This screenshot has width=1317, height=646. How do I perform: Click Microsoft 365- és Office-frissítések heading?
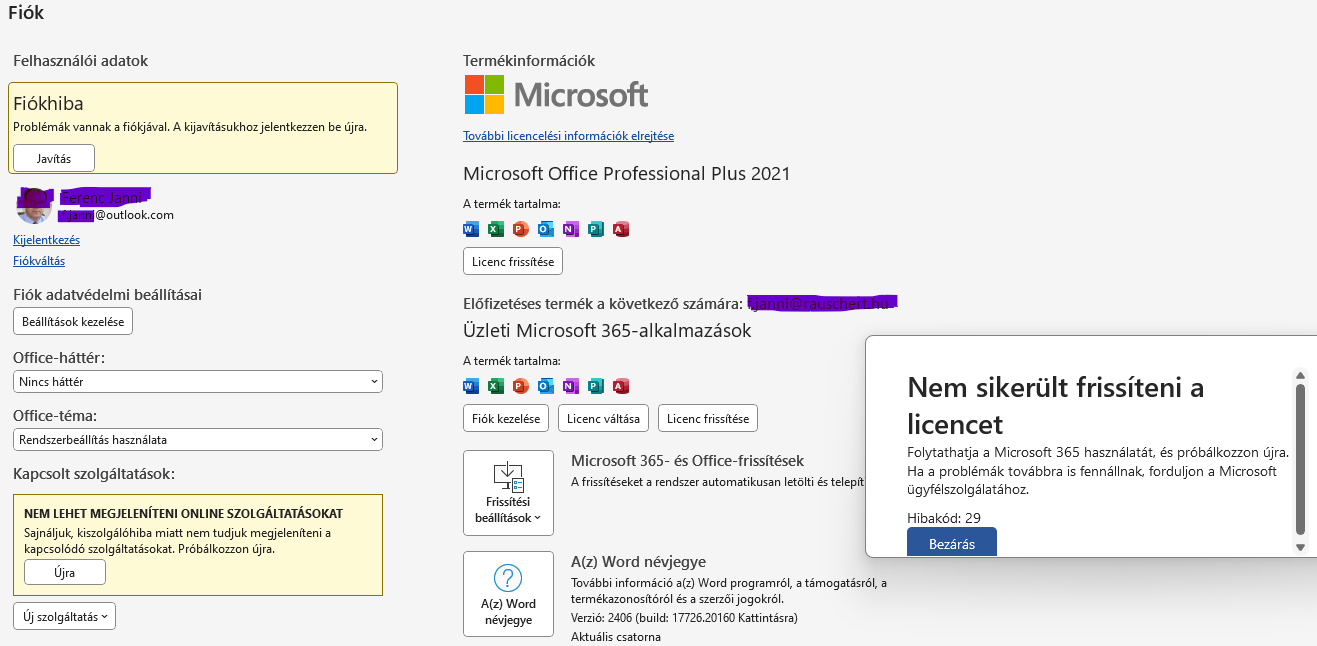(x=687, y=461)
